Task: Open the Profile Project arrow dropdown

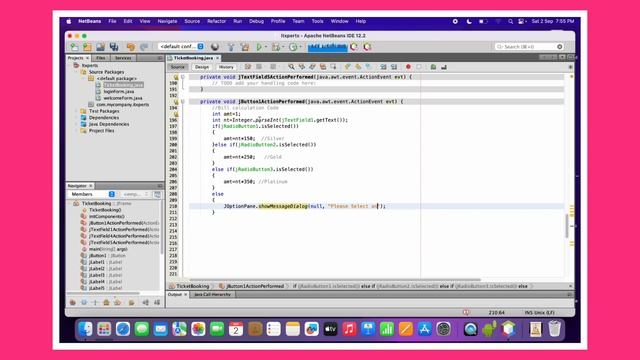Action: 300,47
